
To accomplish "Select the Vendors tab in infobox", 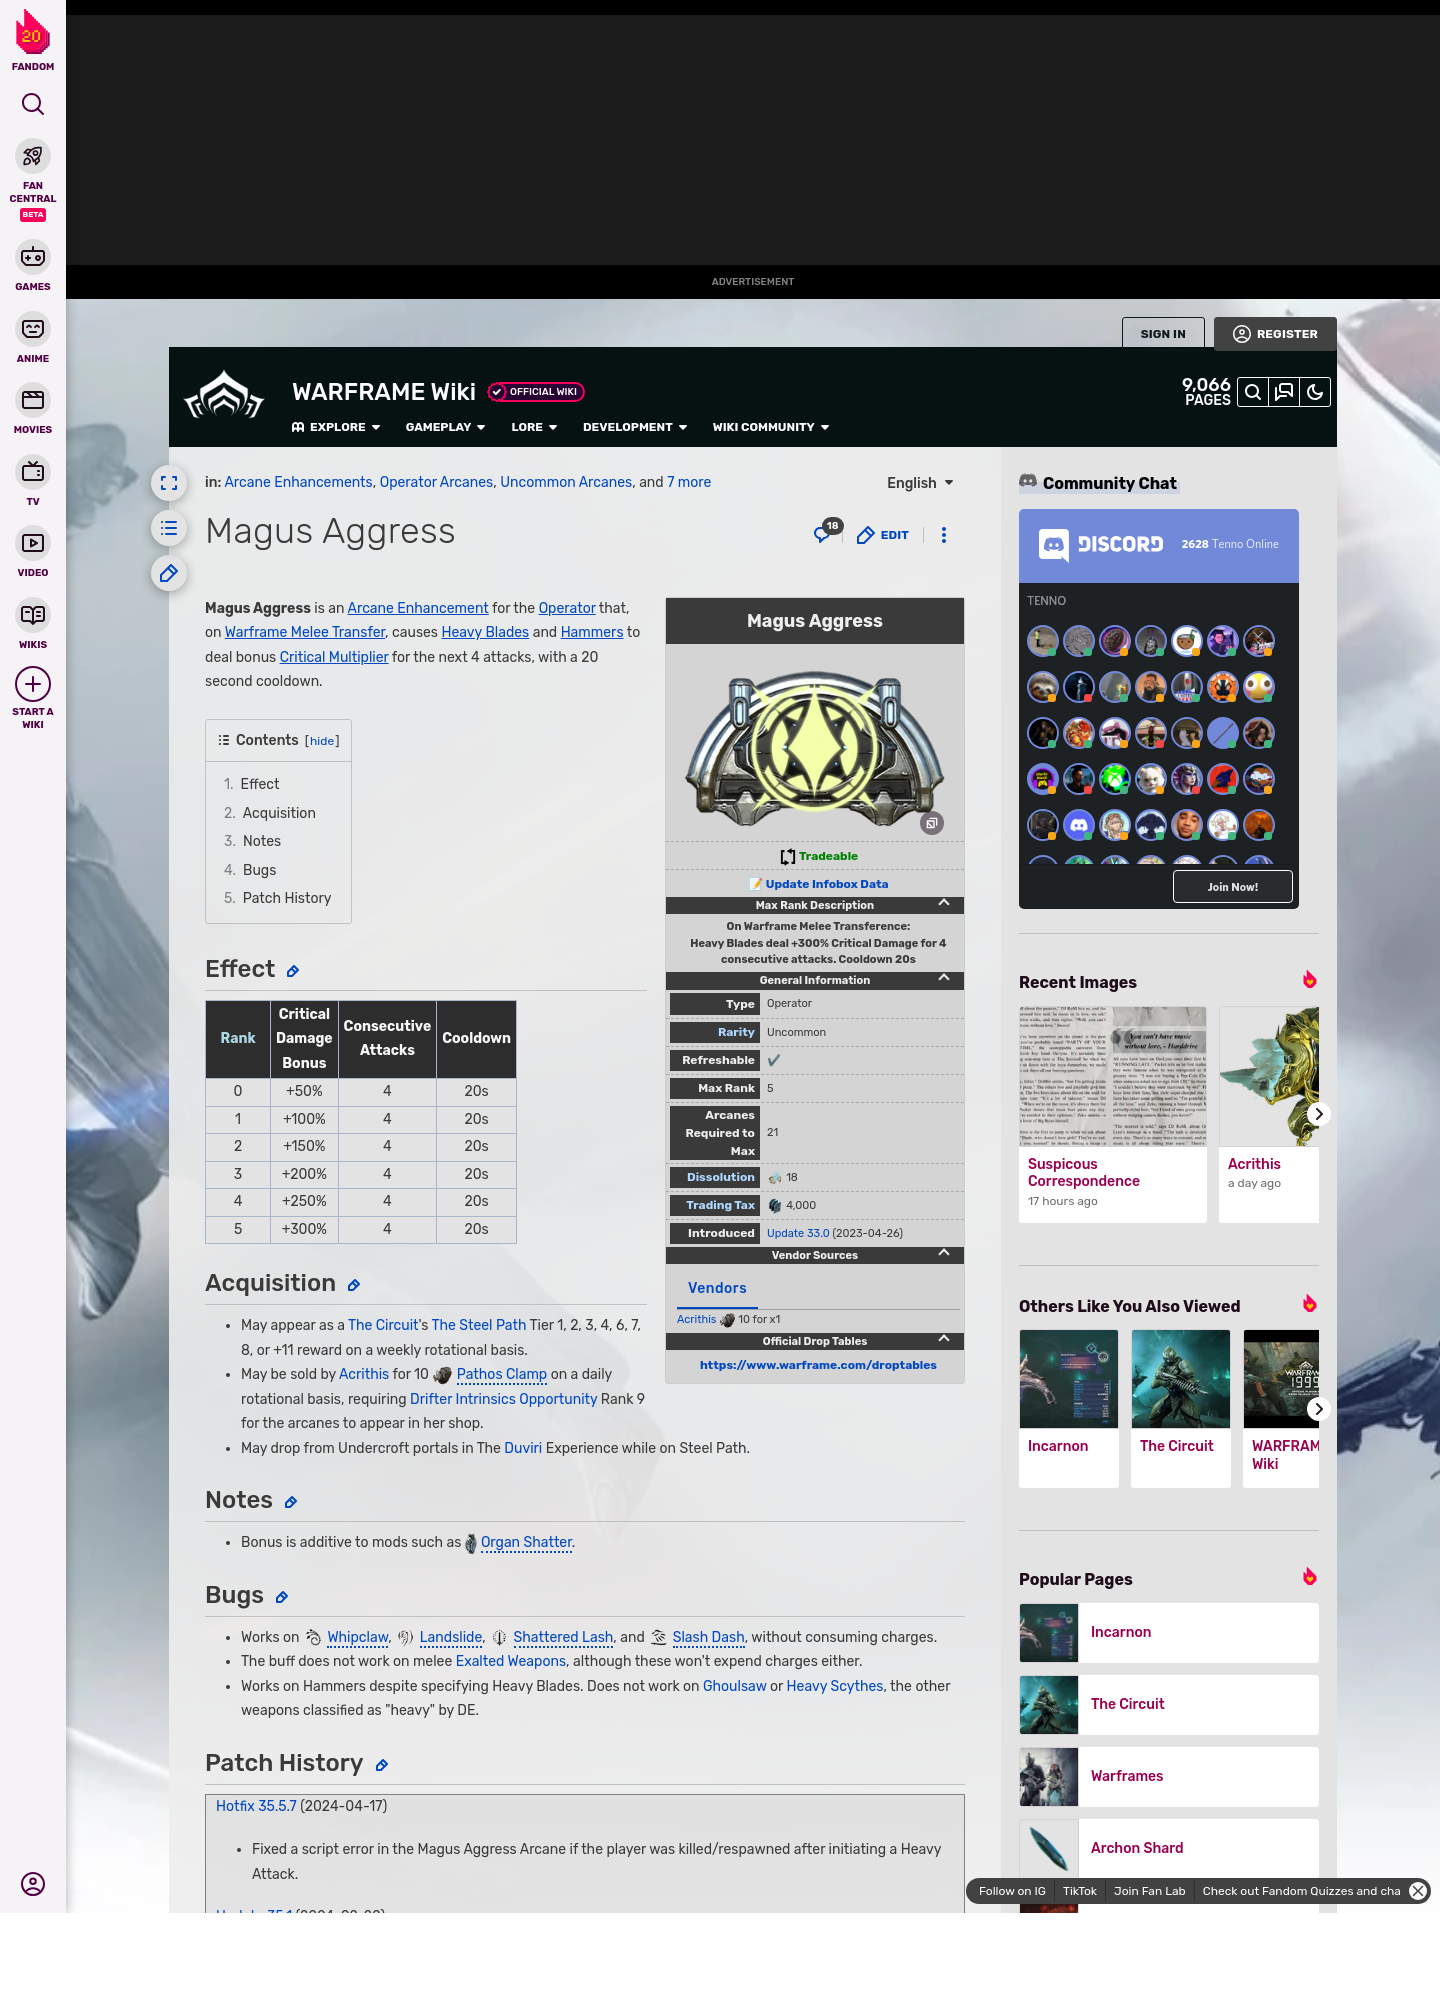I will click(x=717, y=1288).
